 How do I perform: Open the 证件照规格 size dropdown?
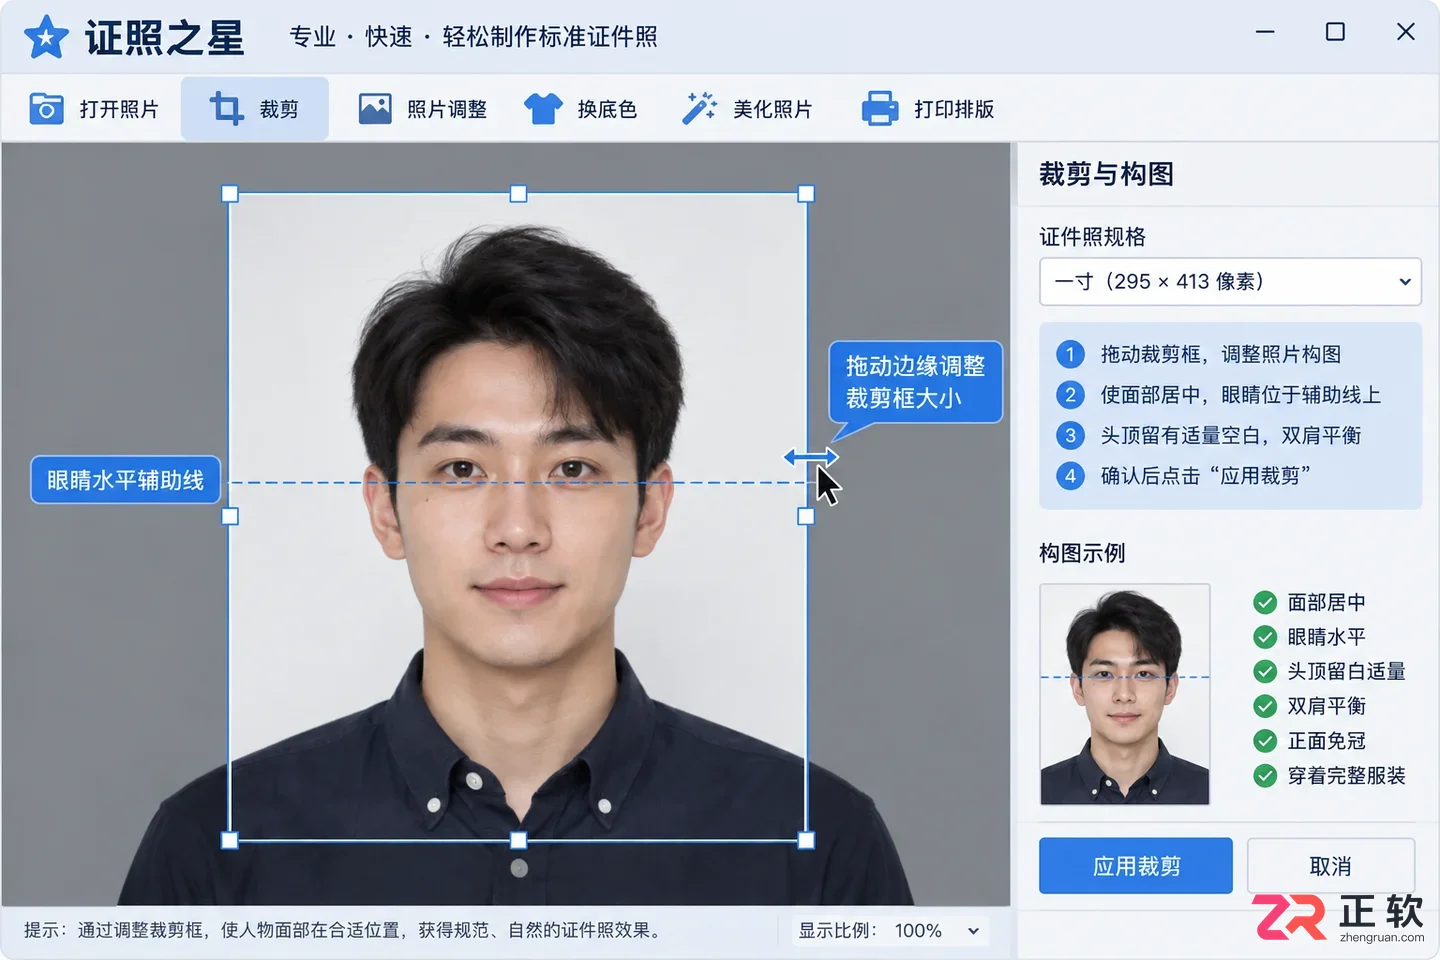pyautogui.click(x=1230, y=282)
